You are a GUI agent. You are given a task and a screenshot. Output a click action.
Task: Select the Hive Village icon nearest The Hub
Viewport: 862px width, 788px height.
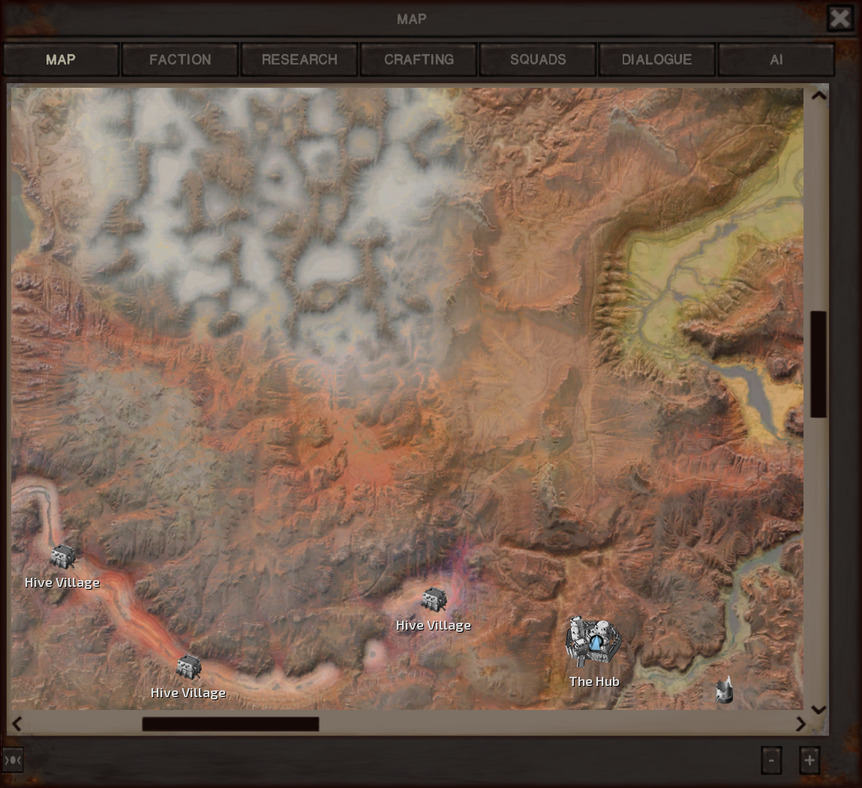[x=434, y=599]
